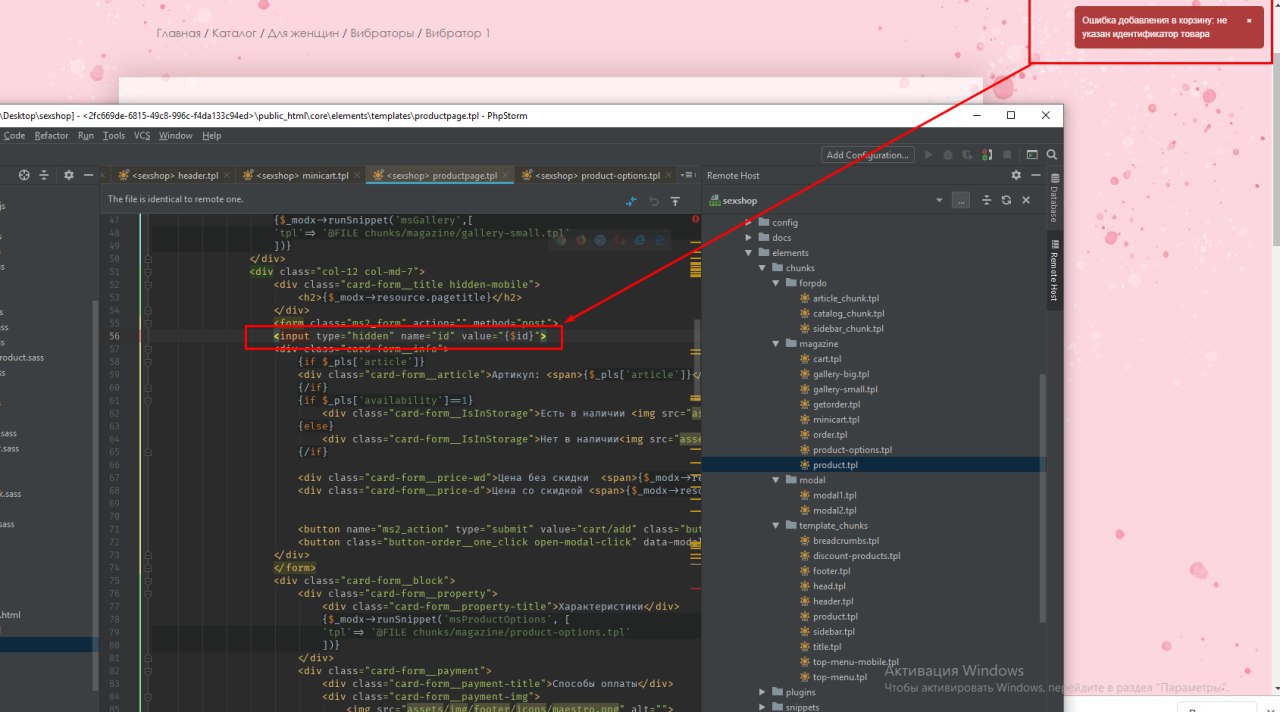Select product.tpl under magazine folder
The image size is (1280, 712).
click(x=834, y=465)
